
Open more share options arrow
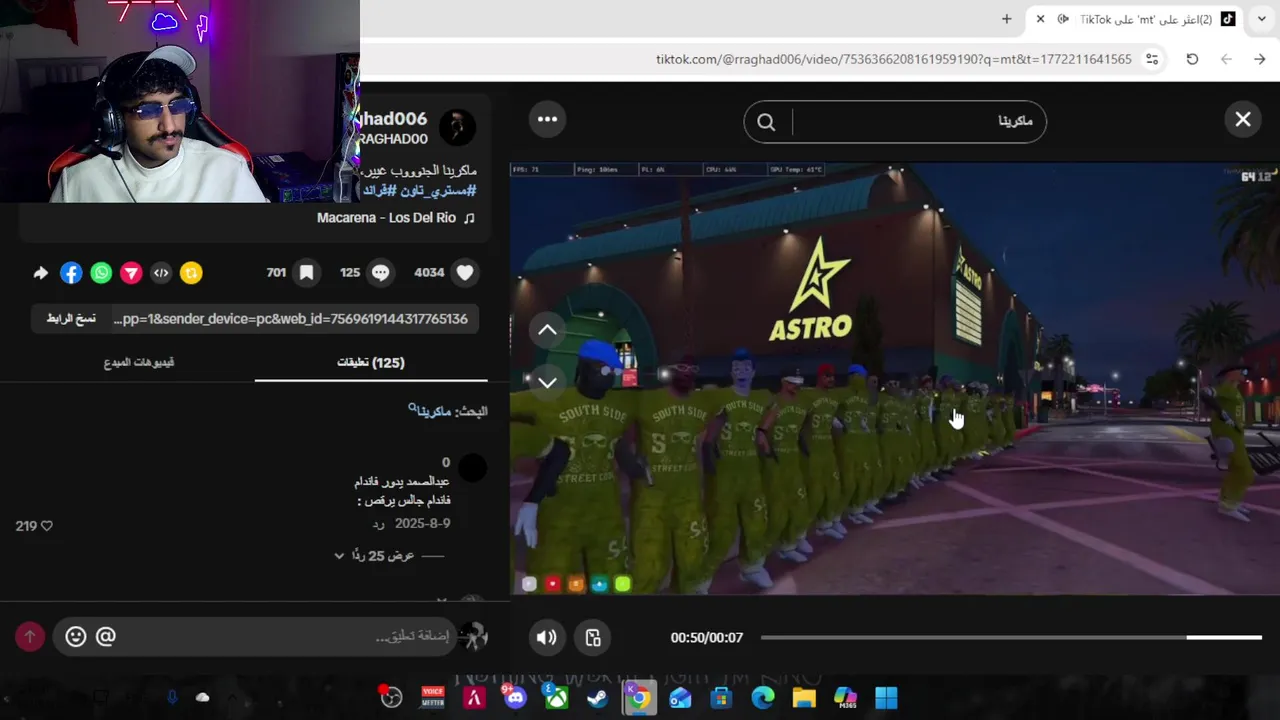point(40,272)
